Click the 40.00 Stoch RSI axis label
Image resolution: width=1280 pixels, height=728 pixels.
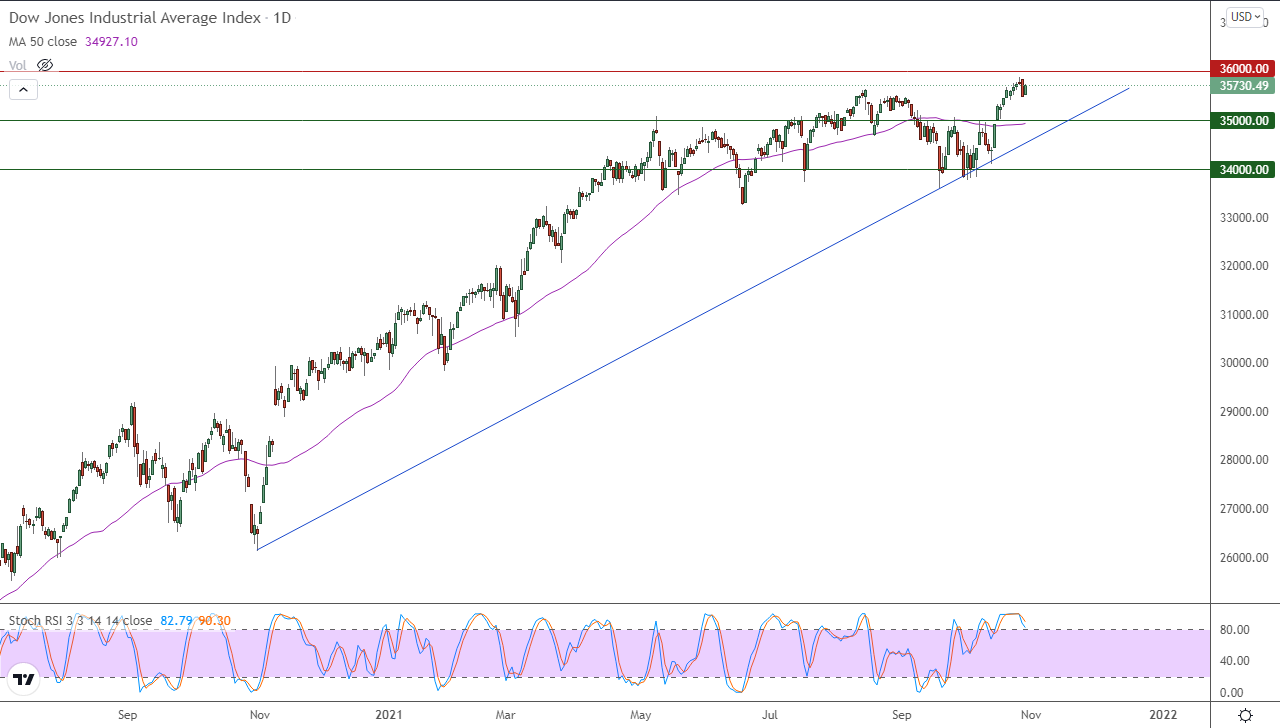pyautogui.click(x=1233, y=661)
